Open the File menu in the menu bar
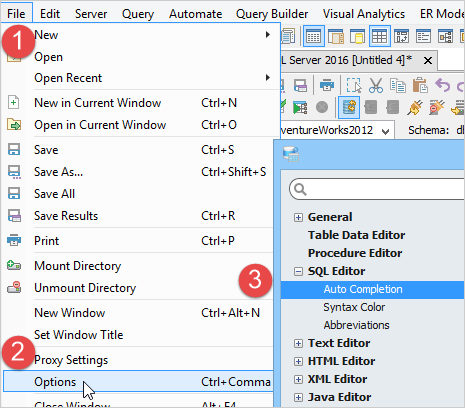 [16, 14]
